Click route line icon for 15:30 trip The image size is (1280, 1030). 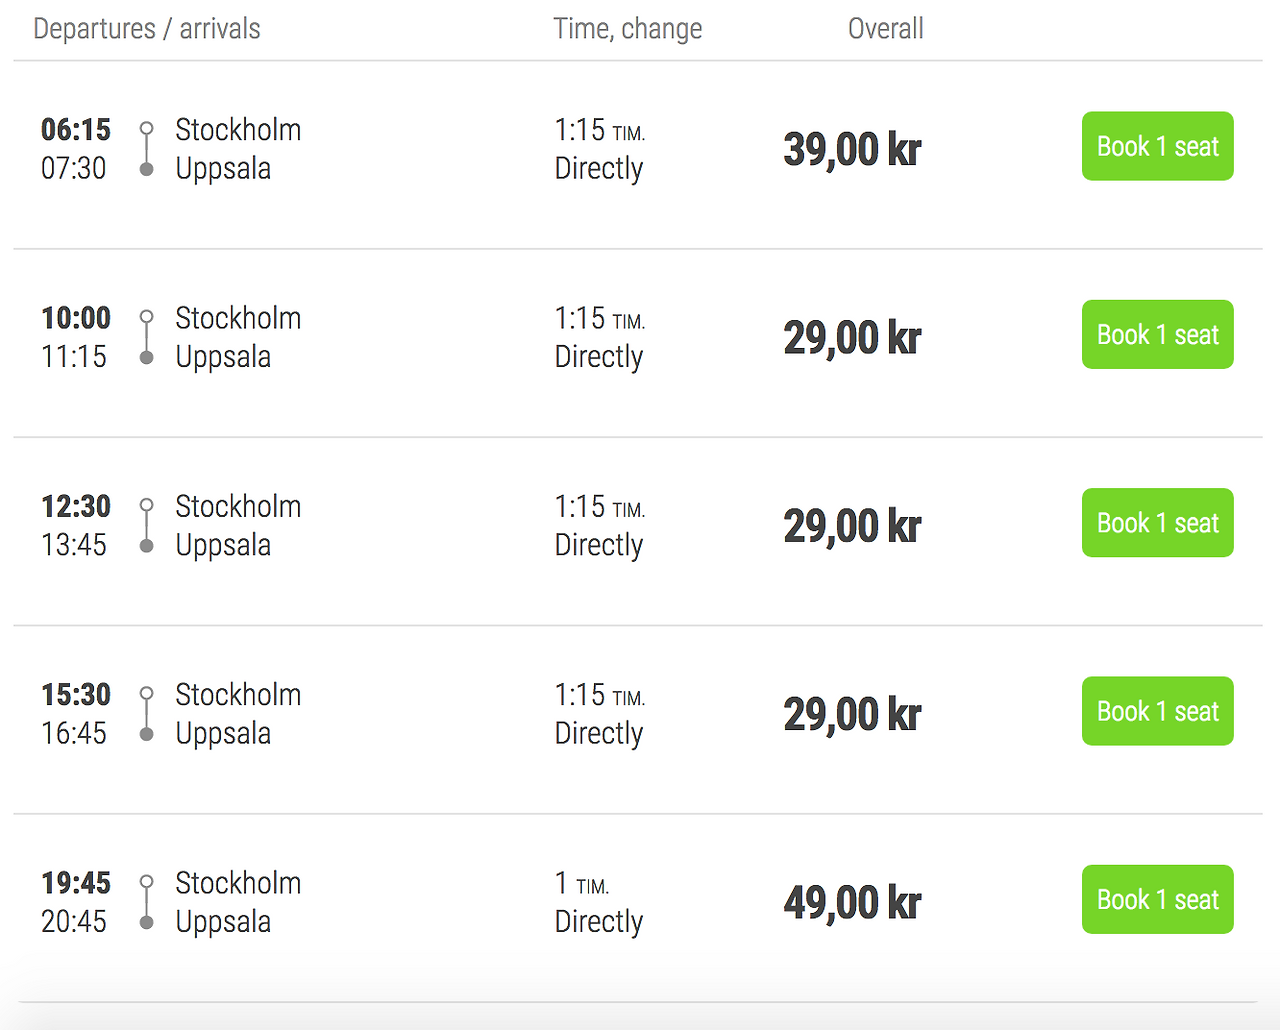147,713
